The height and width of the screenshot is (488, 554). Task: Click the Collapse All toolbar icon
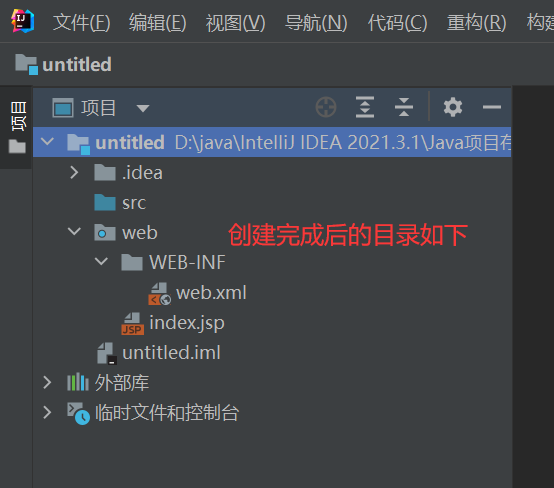click(x=404, y=107)
